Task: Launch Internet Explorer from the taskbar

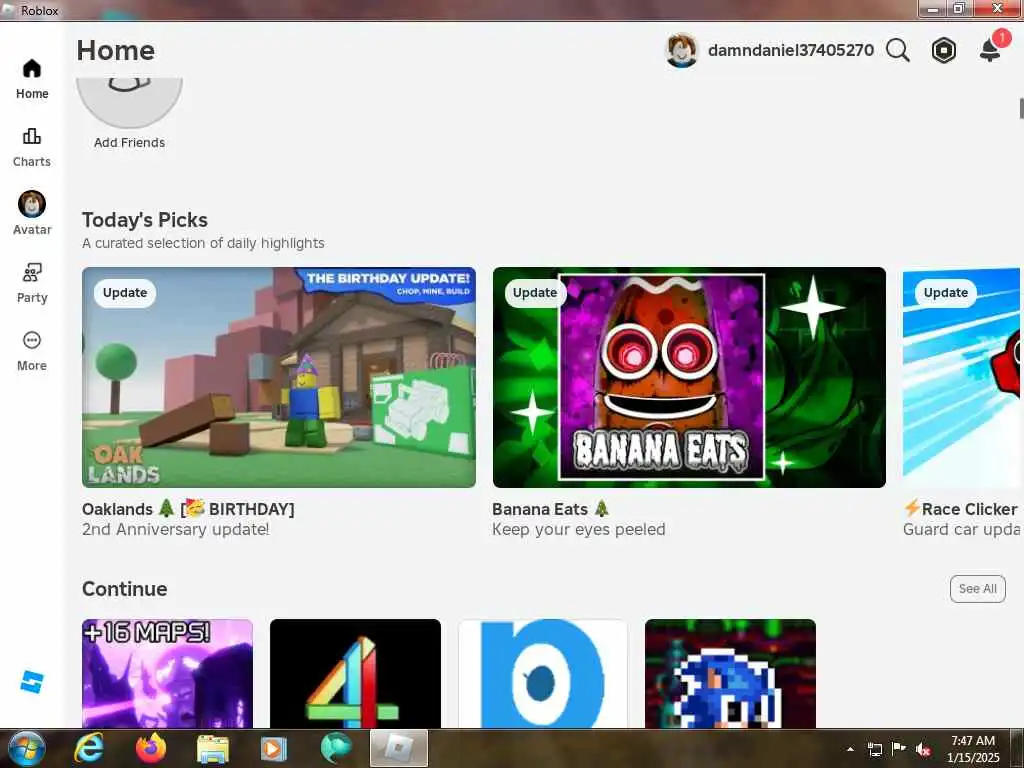Action: click(x=89, y=748)
